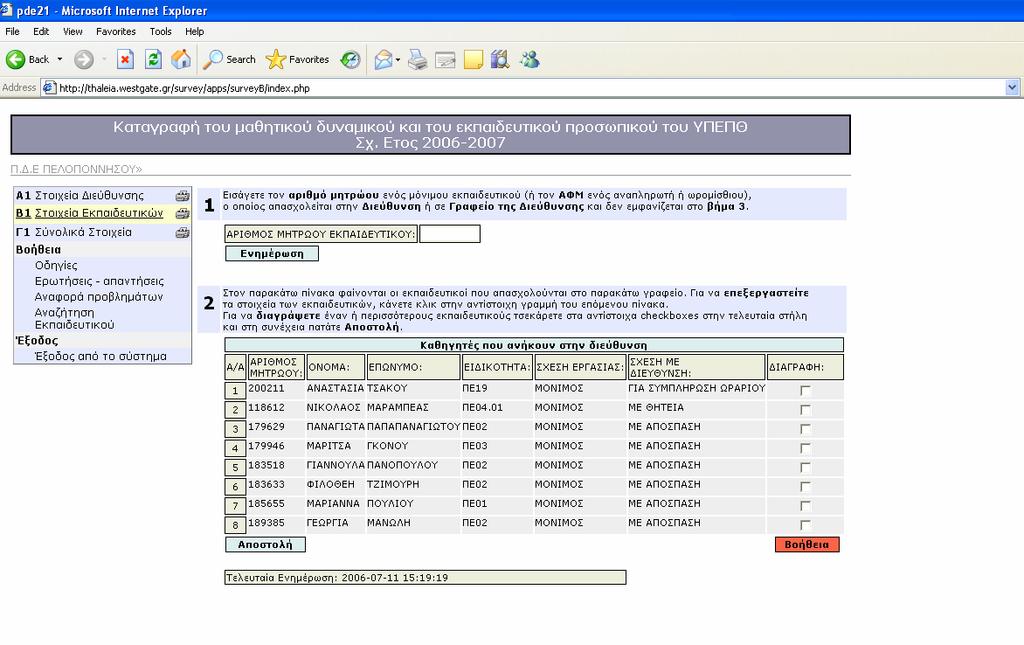Go to Home page icon

(x=181, y=59)
